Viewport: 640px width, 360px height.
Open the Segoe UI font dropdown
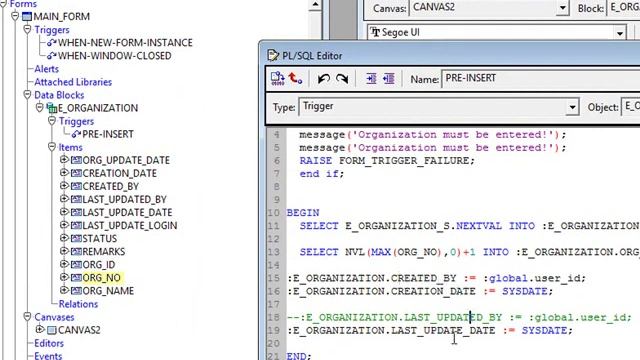click(620, 33)
